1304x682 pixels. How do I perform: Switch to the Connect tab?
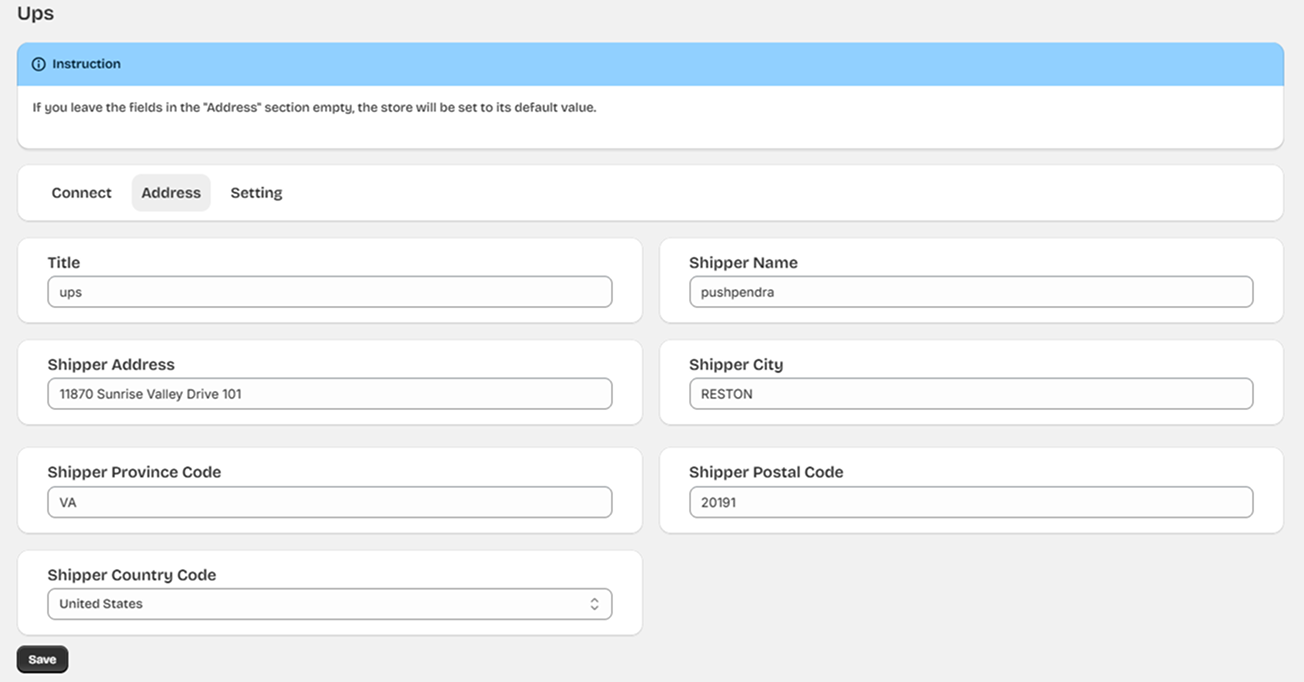point(81,193)
